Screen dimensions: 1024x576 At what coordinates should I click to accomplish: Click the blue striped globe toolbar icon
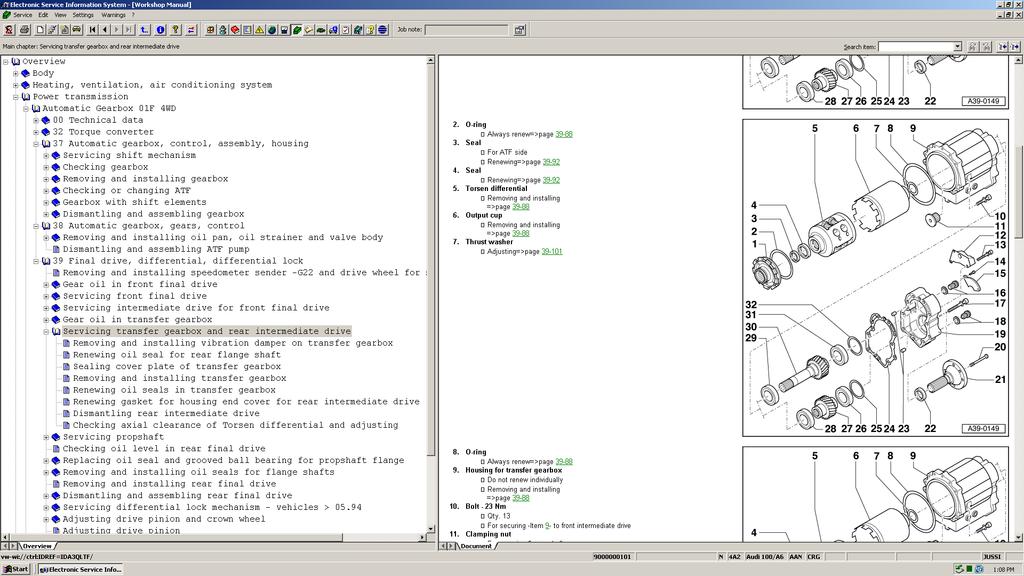pyautogui.click(x=382, y=30)
